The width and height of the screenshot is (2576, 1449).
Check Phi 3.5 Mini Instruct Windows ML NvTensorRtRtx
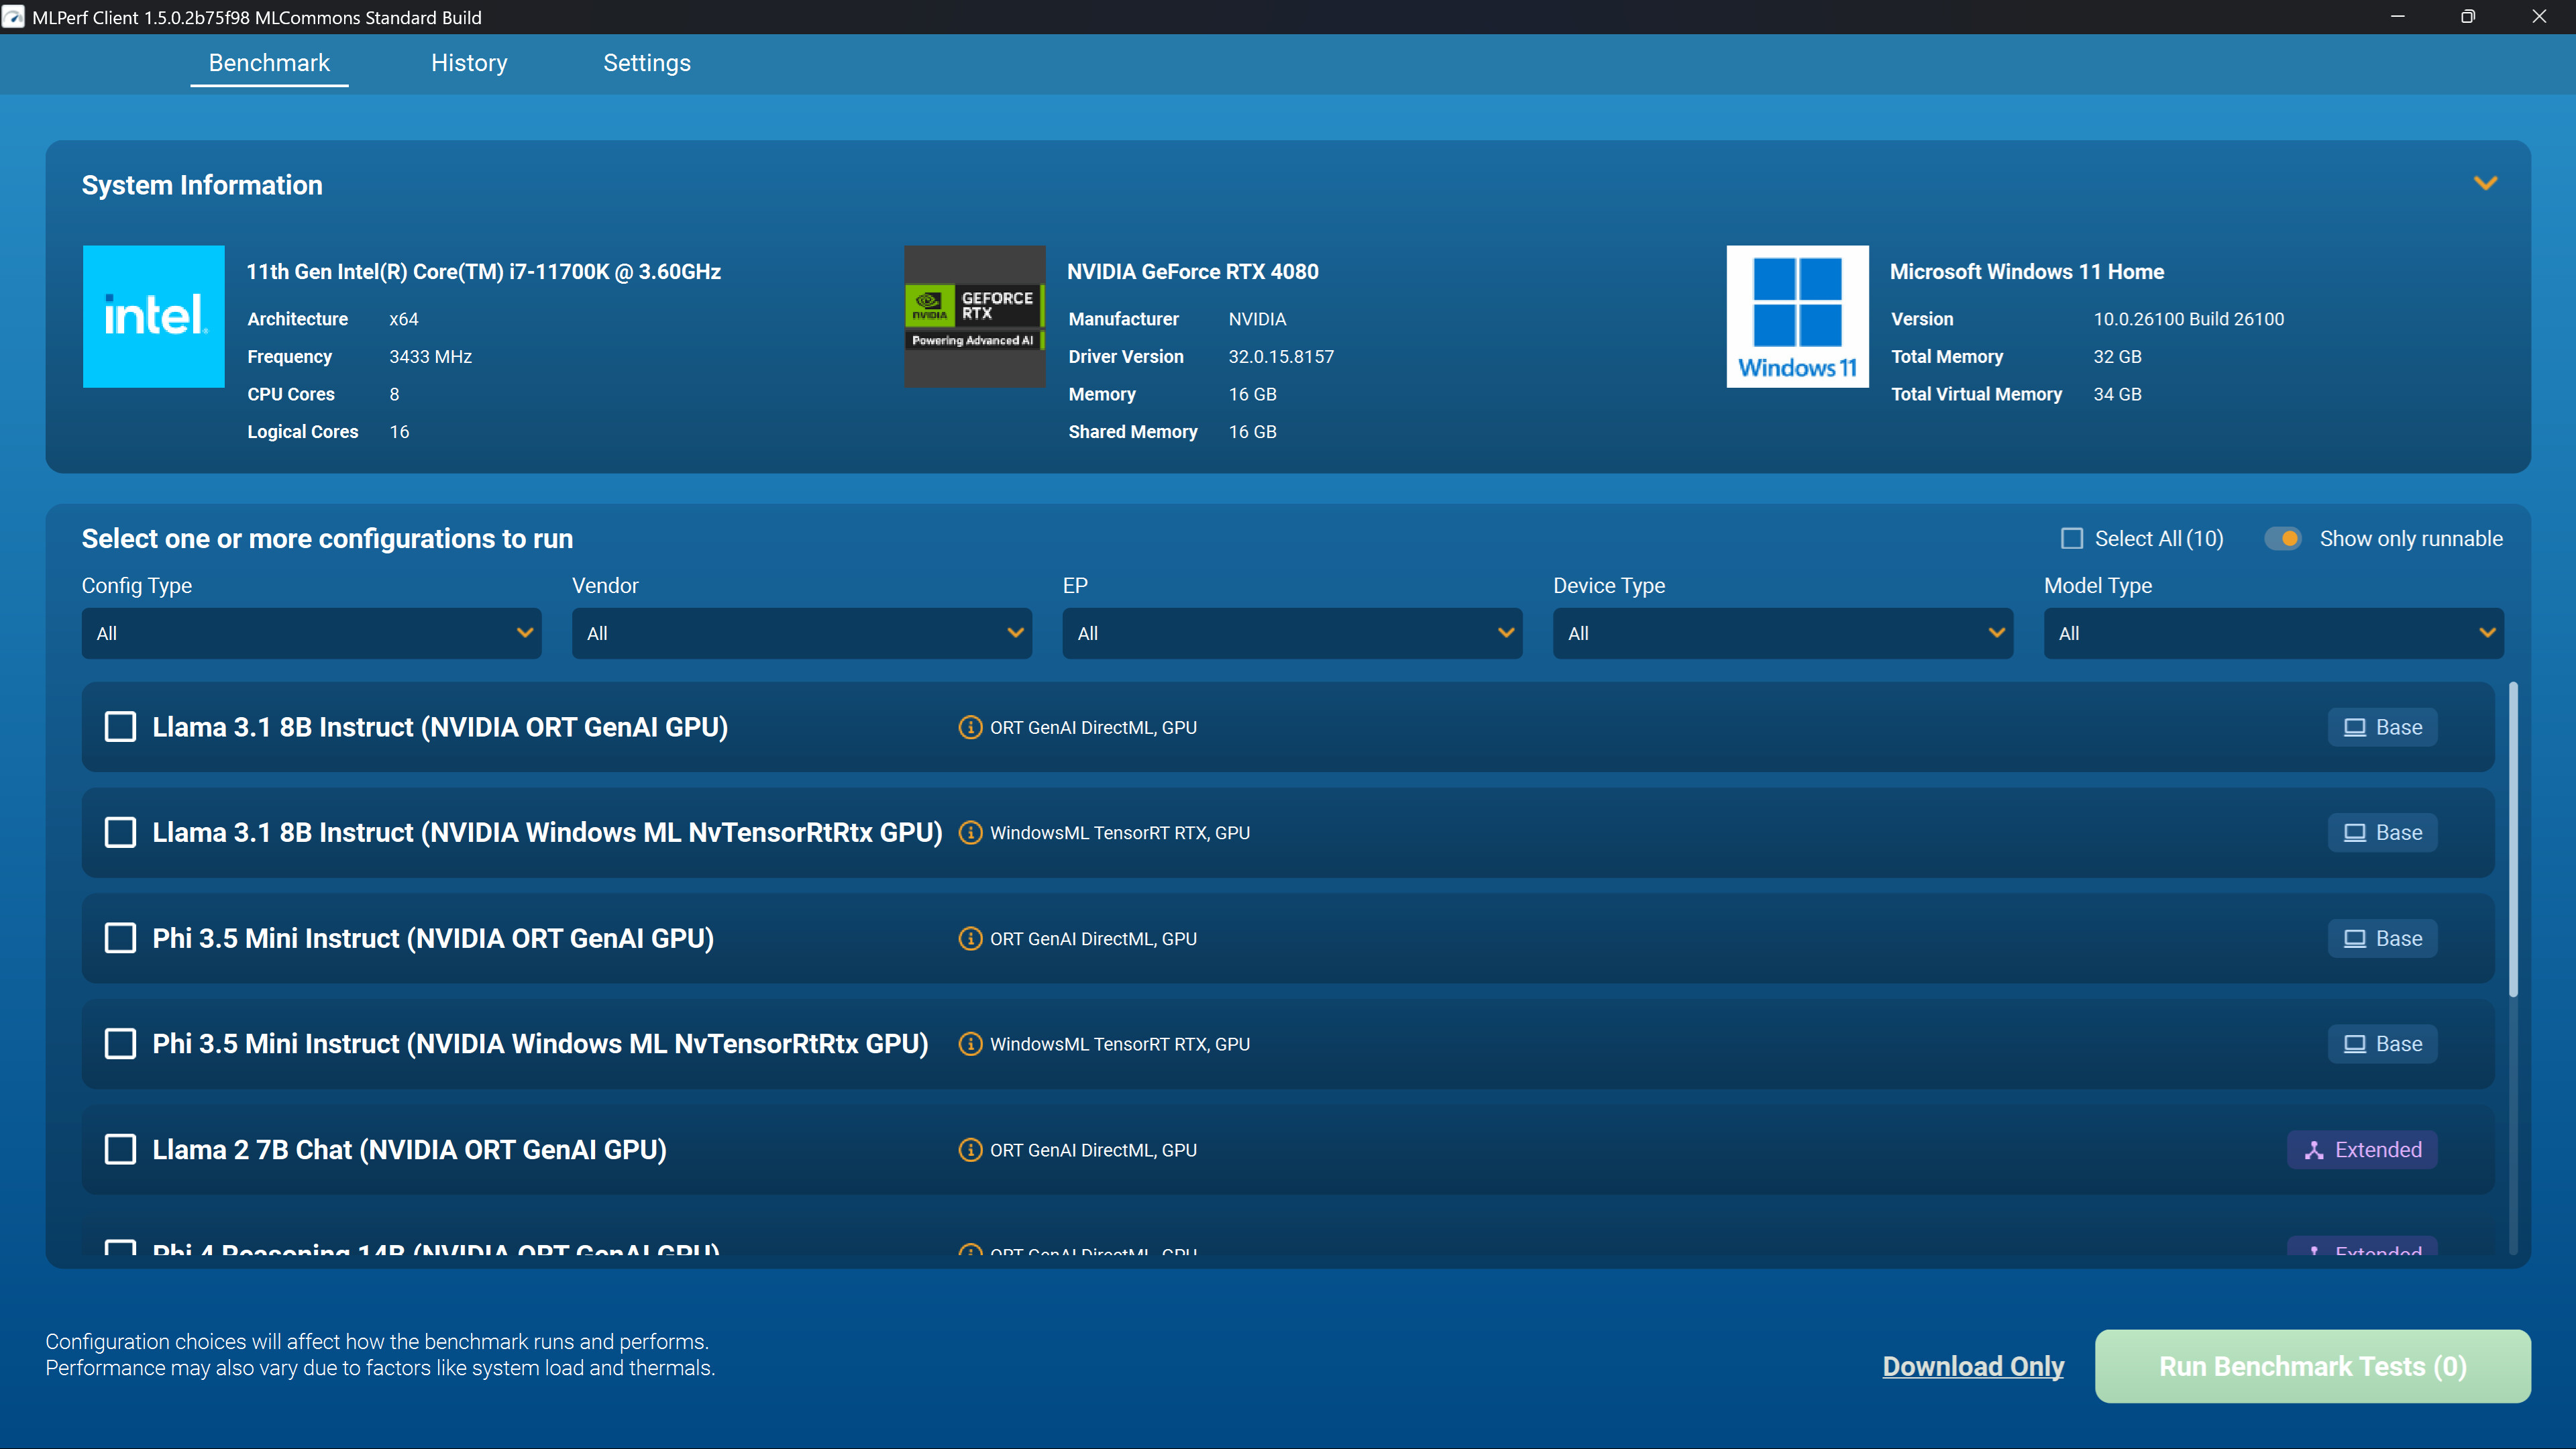[x=120, y=1044]
